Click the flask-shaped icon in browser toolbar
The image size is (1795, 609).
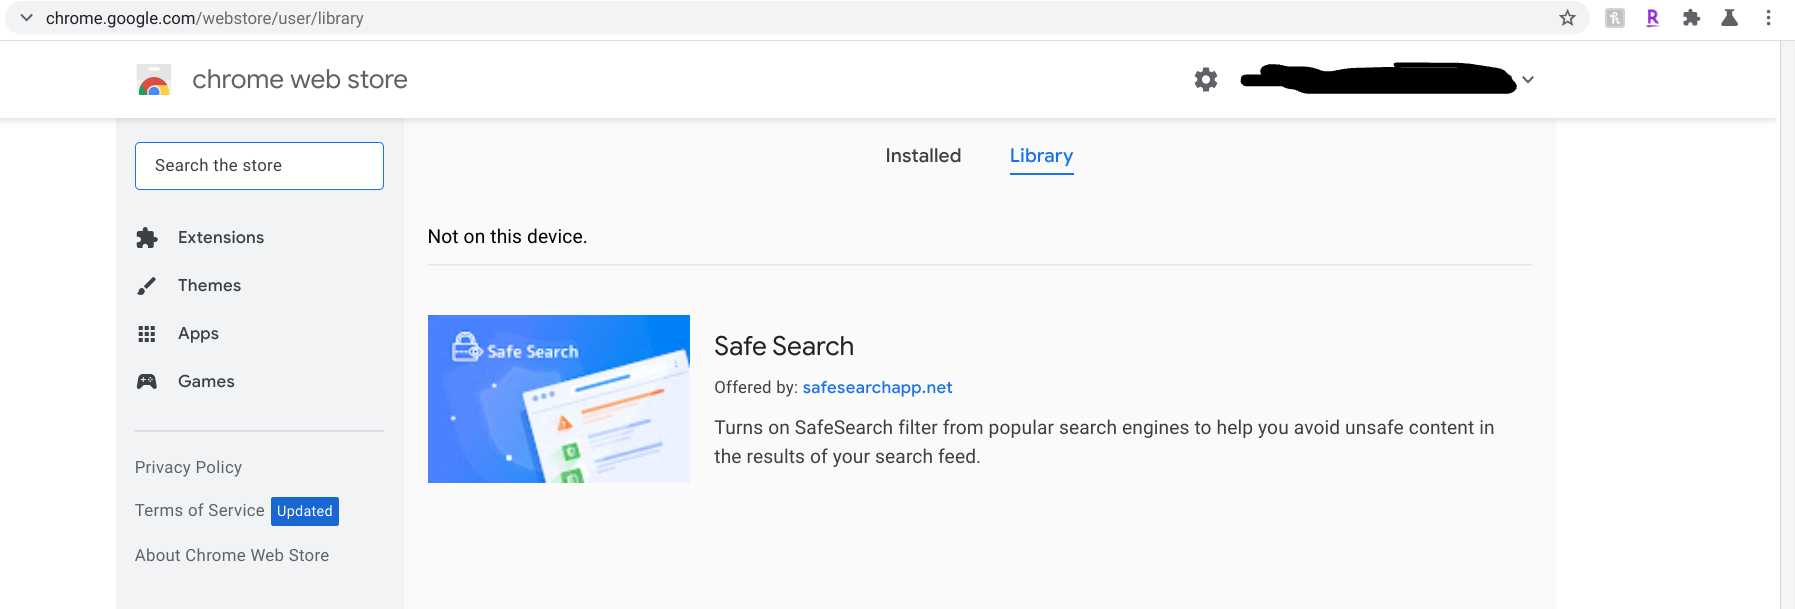pos(1729,18)
